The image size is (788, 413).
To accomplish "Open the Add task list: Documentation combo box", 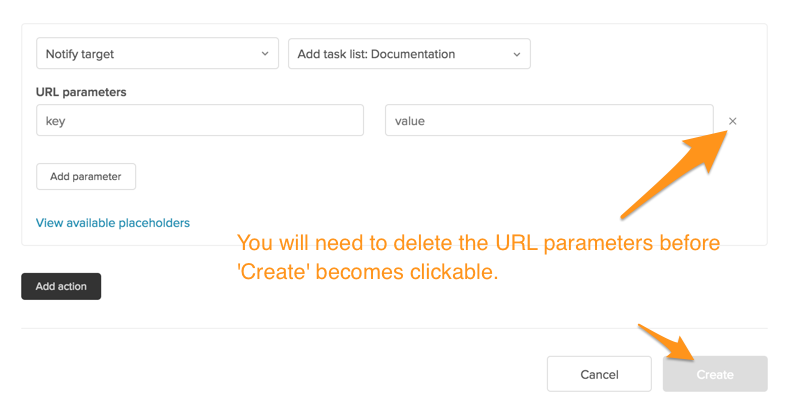I will point(409,54).
